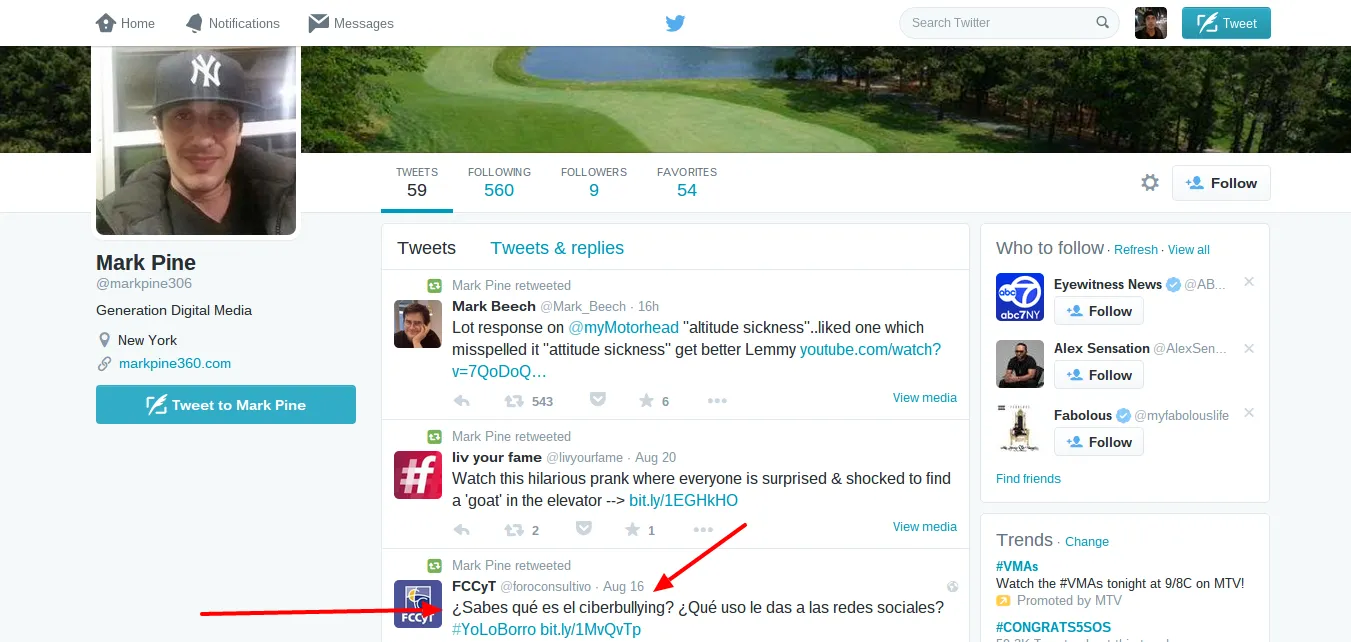
Task: Focus the Search Twitter field
Action: [1008, 22]
